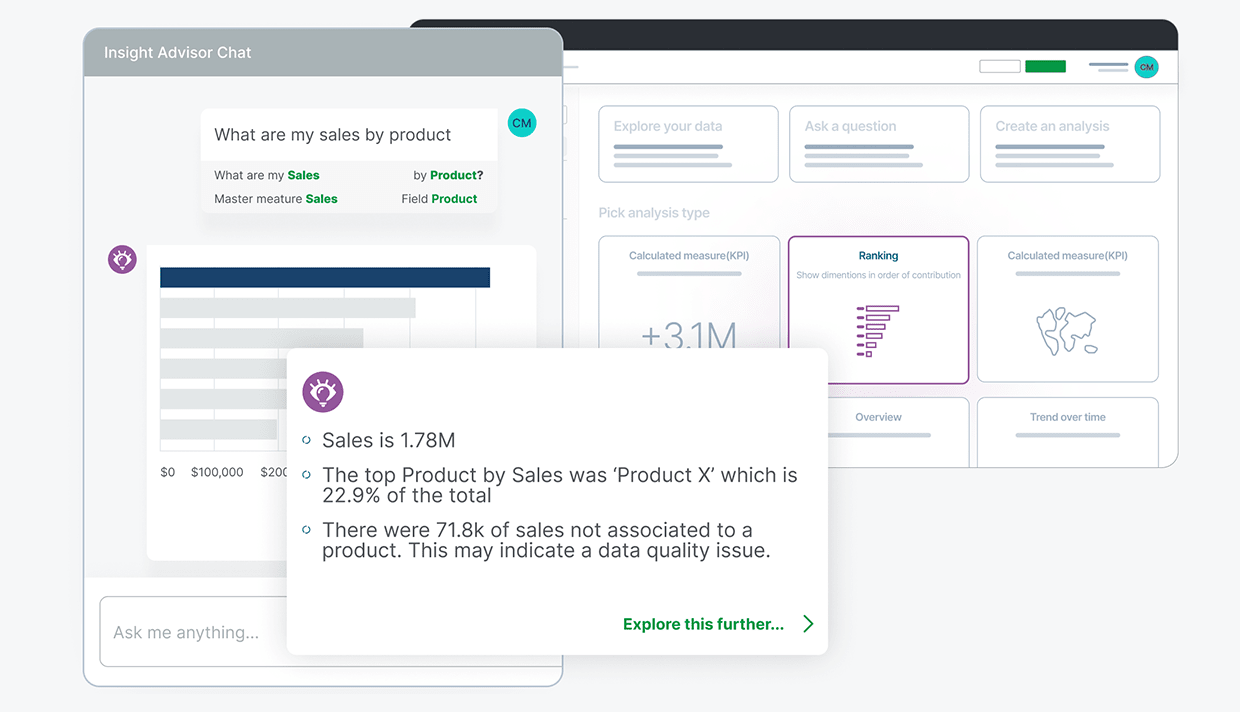
Task: Click the Insight Advisor lightbulb icon
Action: point(121,259)
